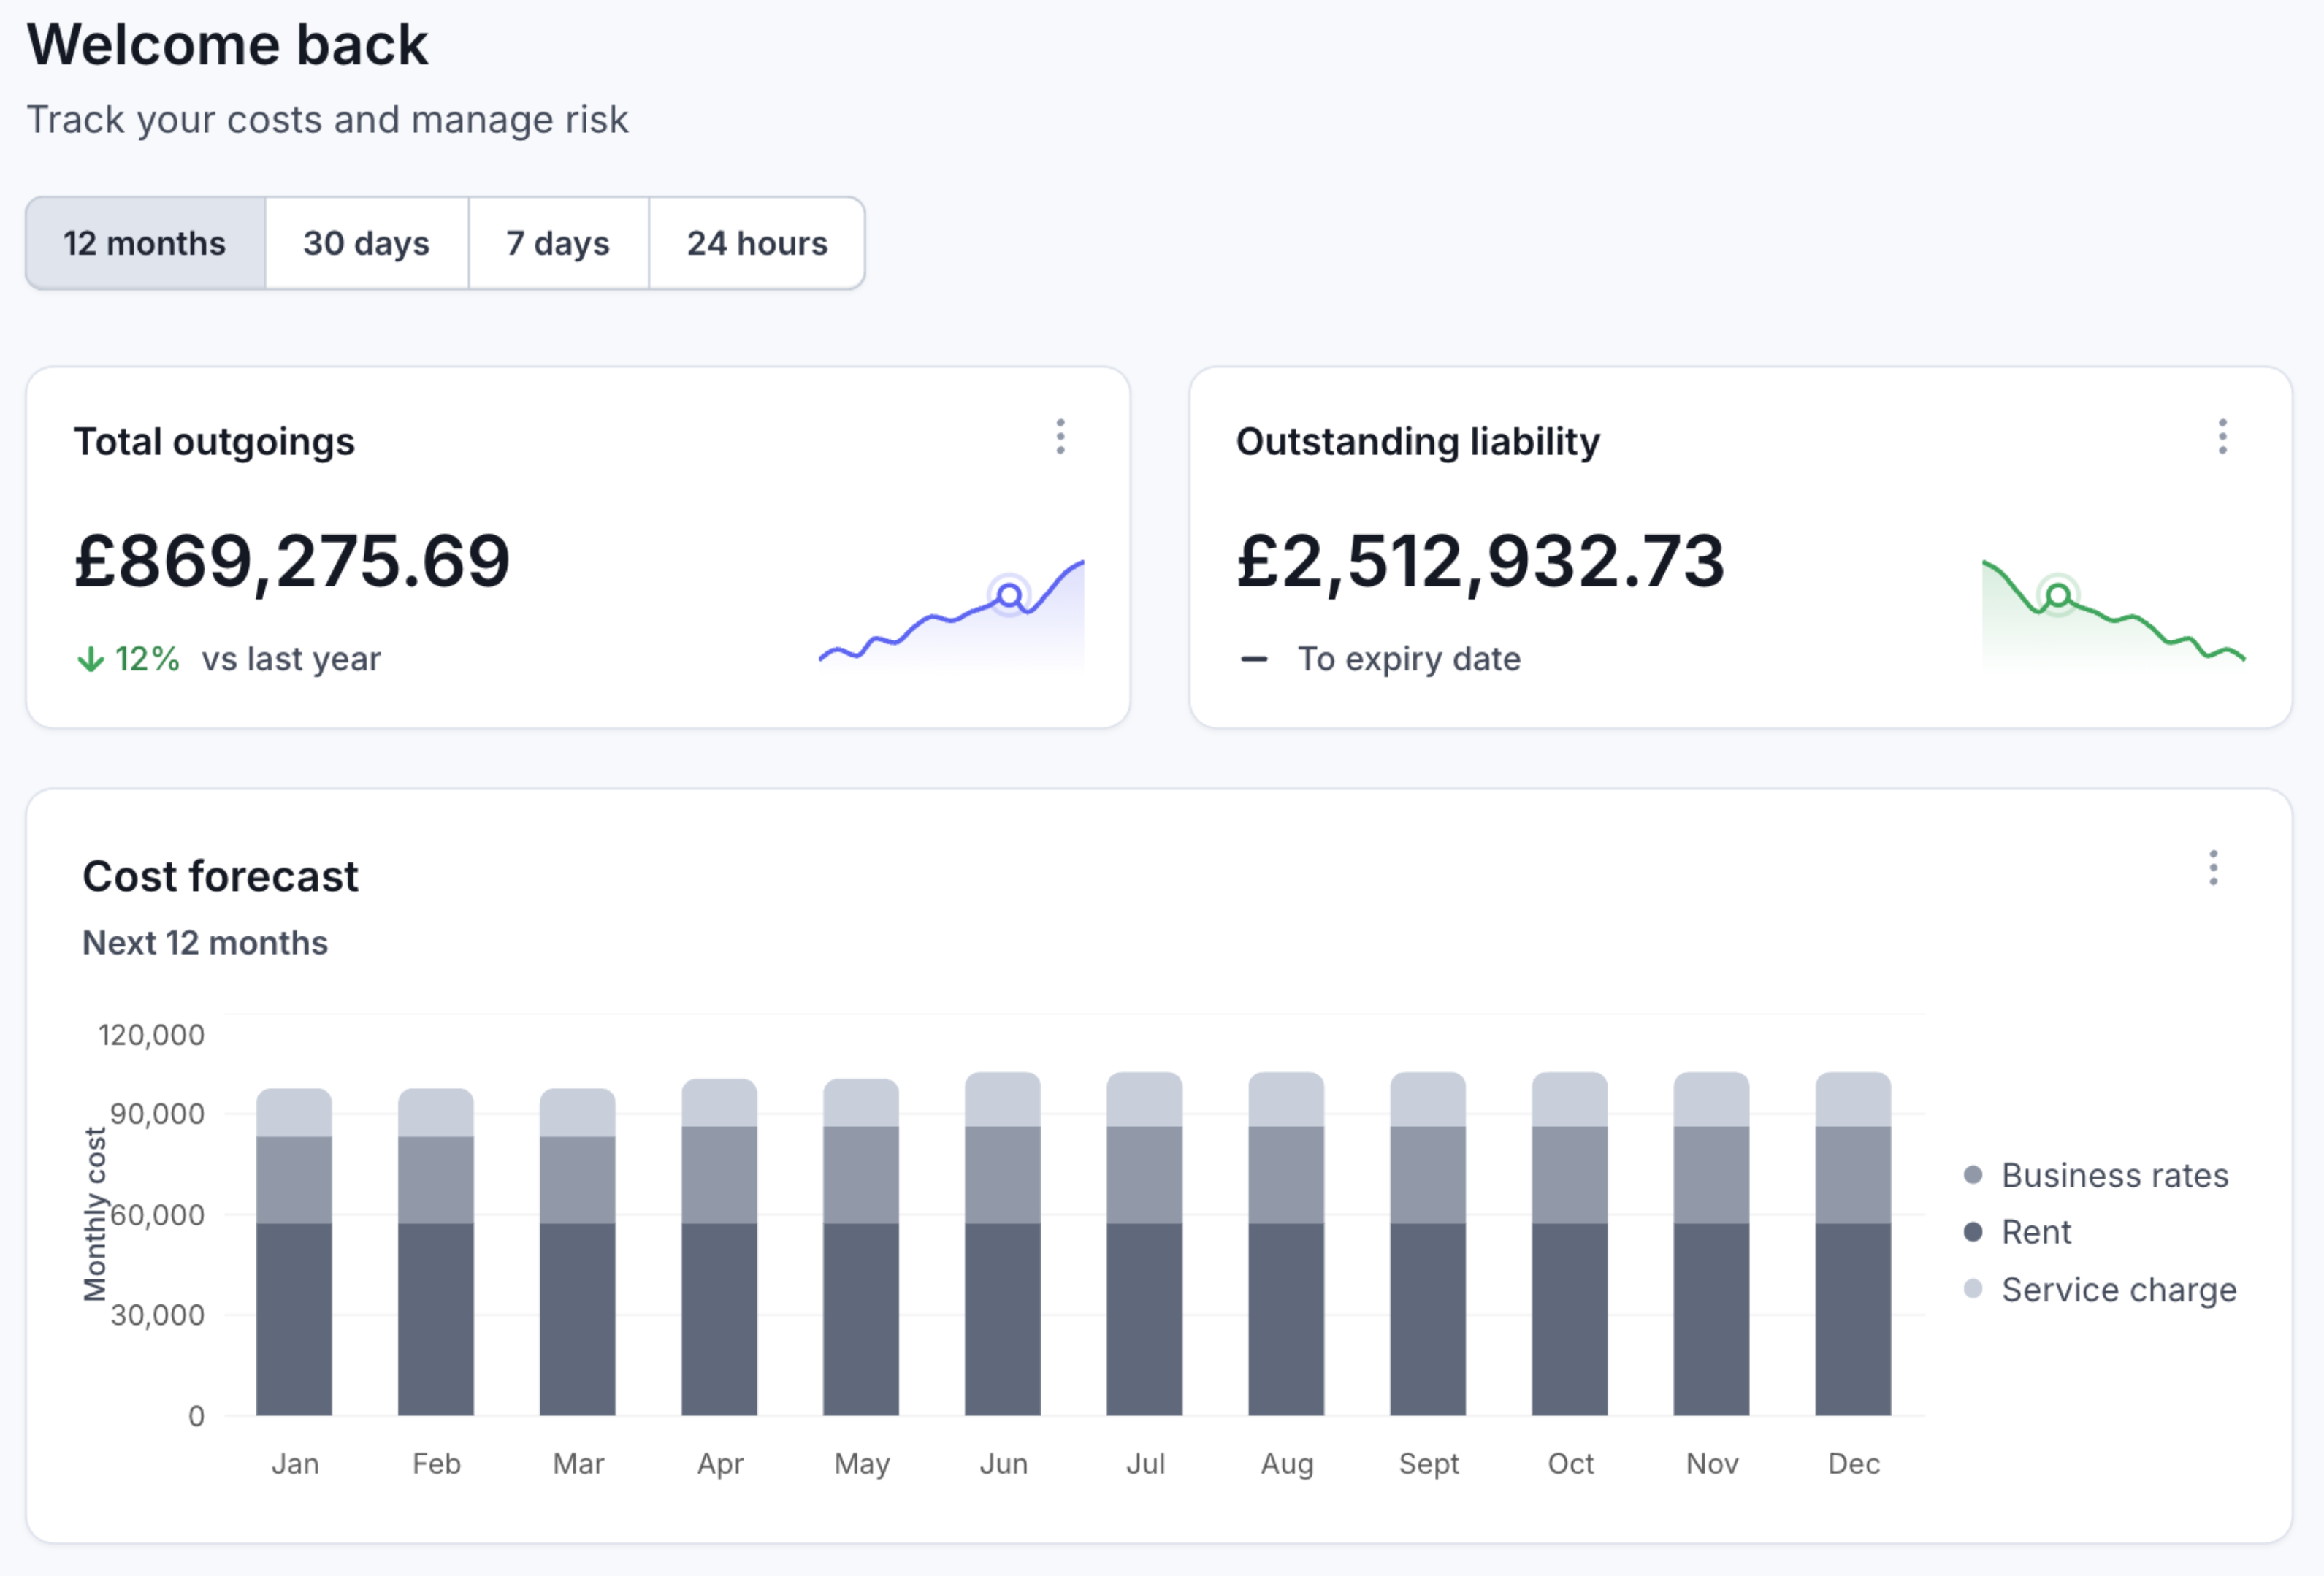Open the Outstanding liability kebab menu
Viewport: 2324px width, 1576px height.
click(x=2222, y=437)
